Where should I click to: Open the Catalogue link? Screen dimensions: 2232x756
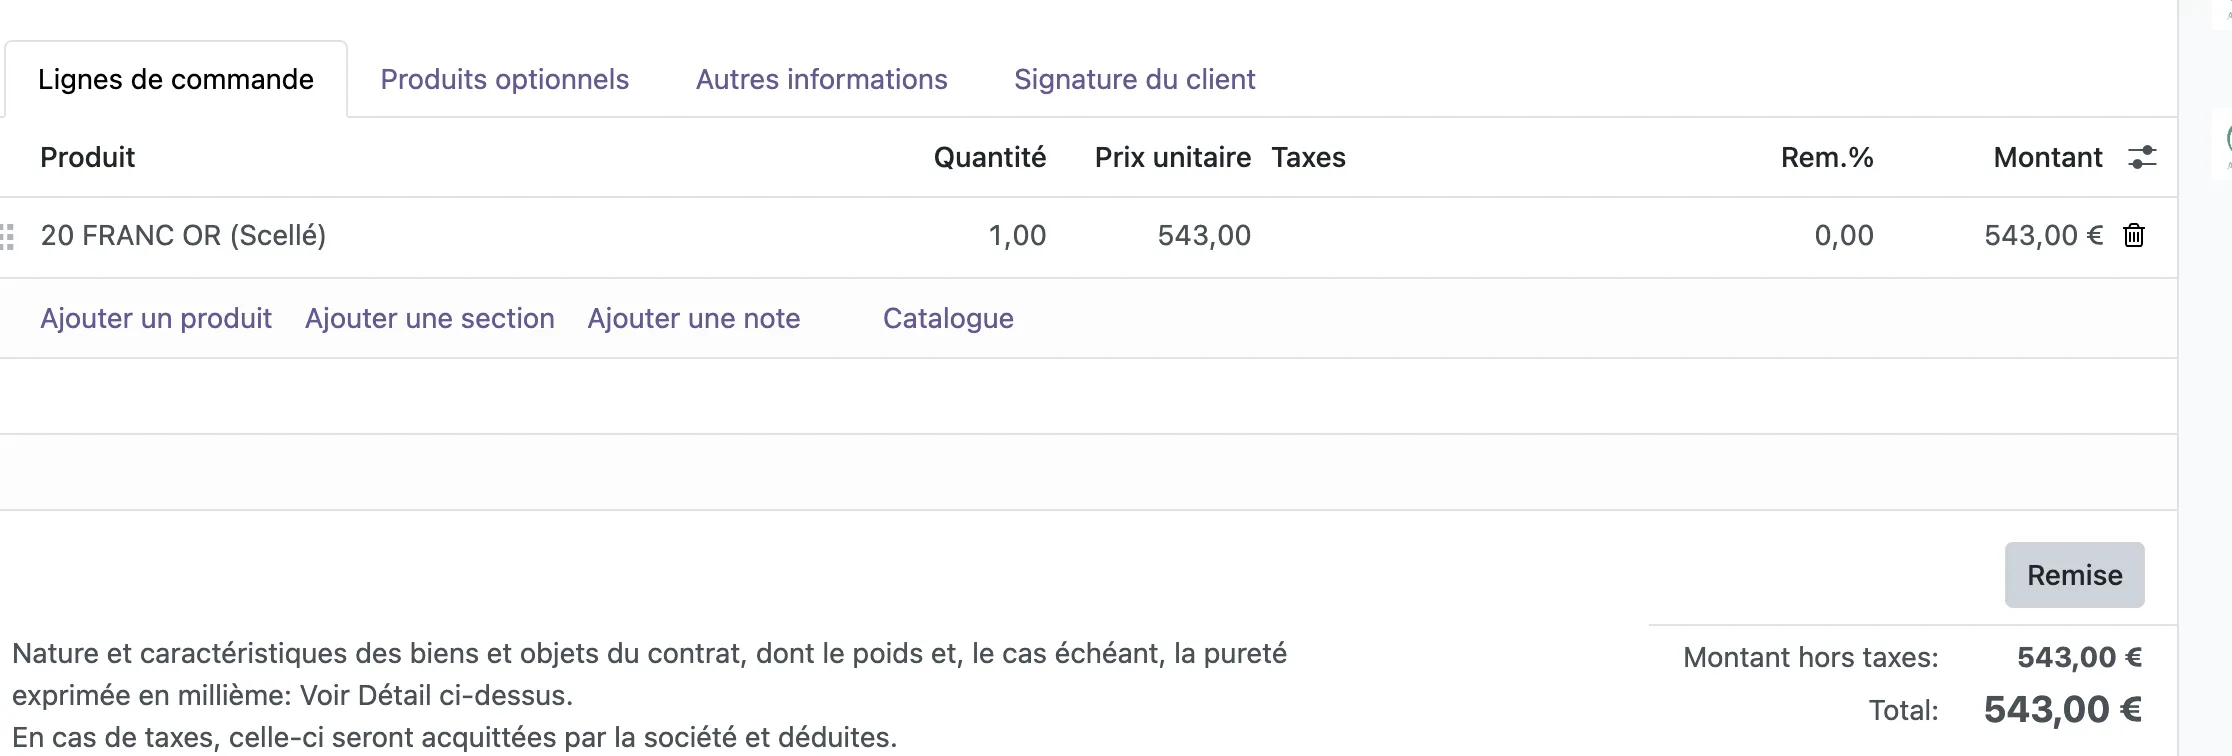click(x=948, y=318)
